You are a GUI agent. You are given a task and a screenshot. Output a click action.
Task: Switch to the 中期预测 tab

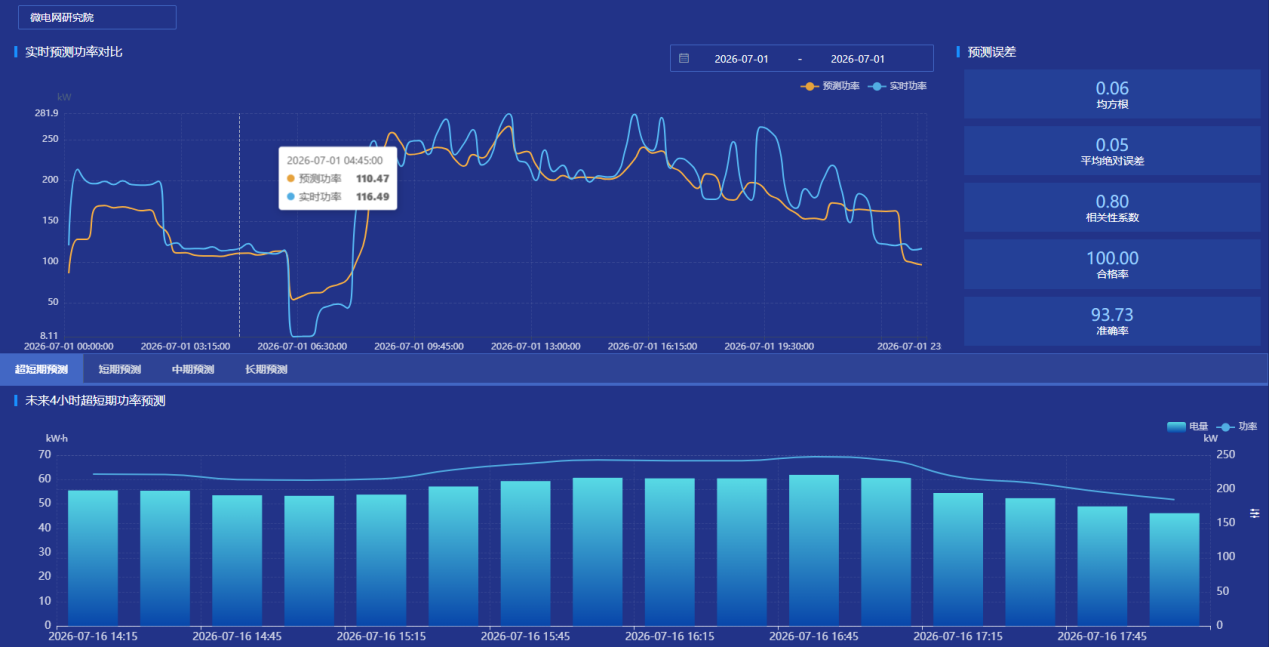point(192,369)
